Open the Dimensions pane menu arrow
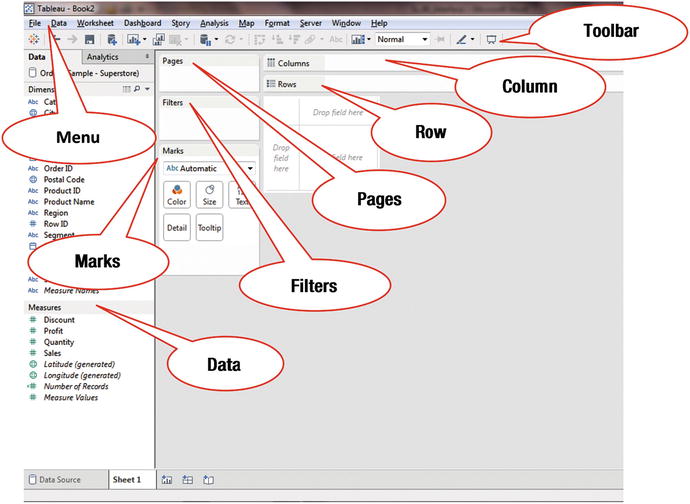The image size is (690, 504). pyautogui.click(x=147, y=89)
